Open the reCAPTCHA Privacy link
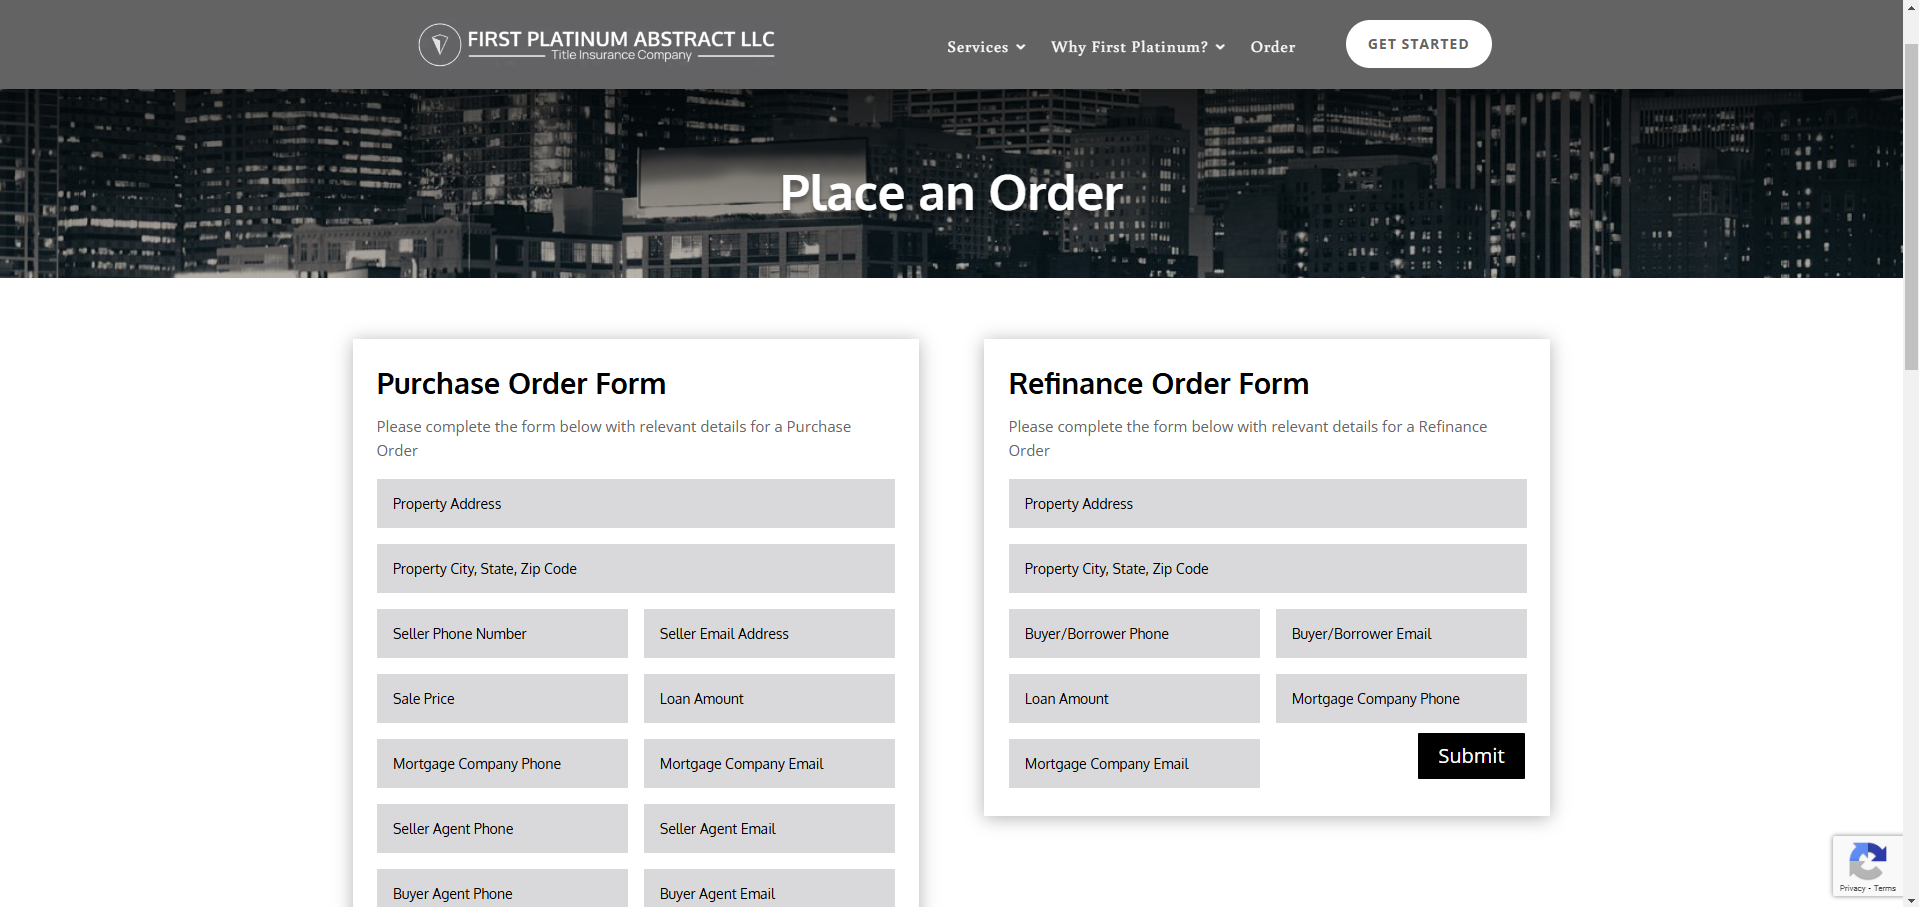This screenshot has width=1919, height=907. pyautogui.click(x=1851, y=888)
